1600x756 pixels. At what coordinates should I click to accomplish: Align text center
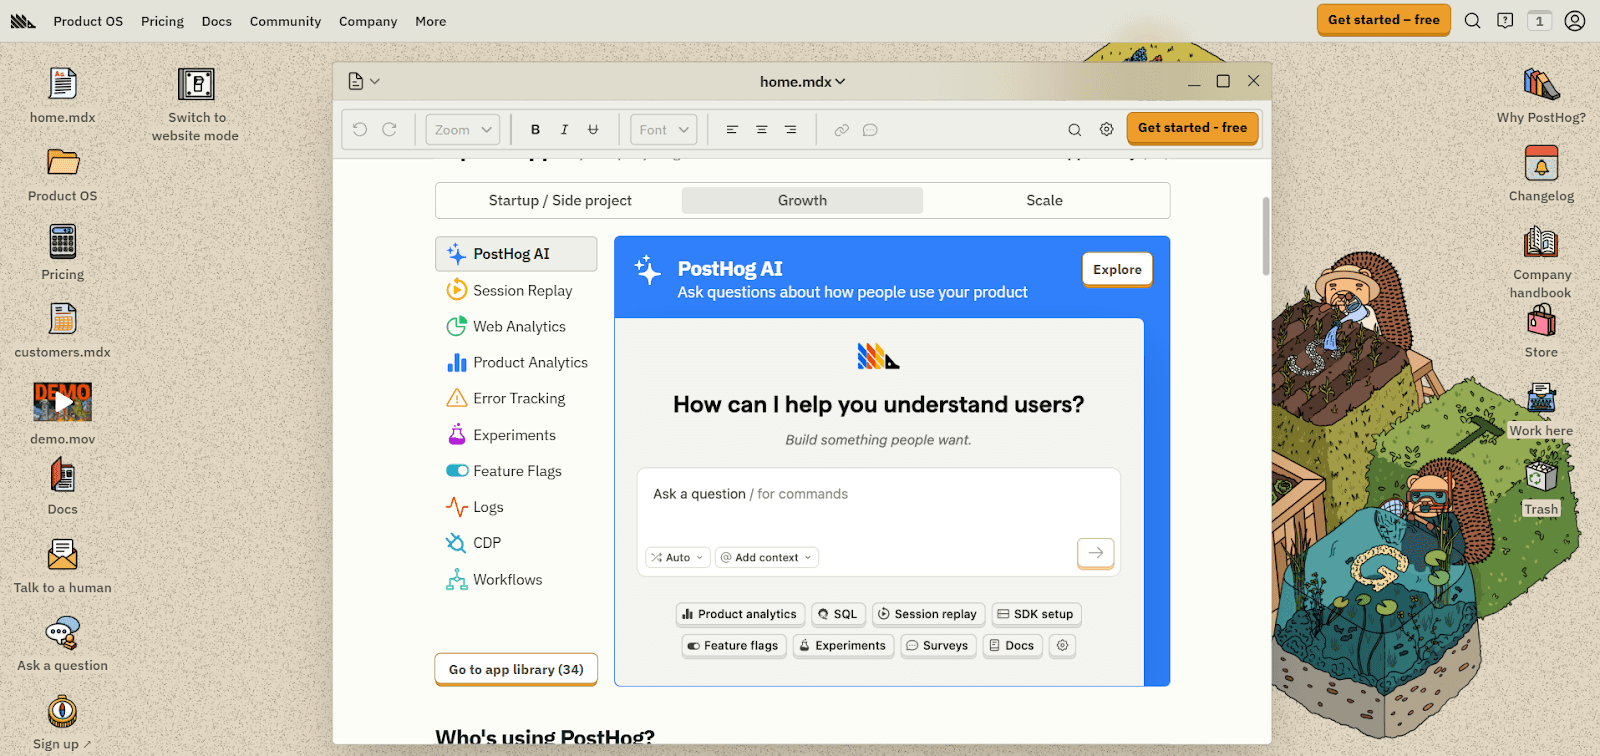[x=761, y=129]
